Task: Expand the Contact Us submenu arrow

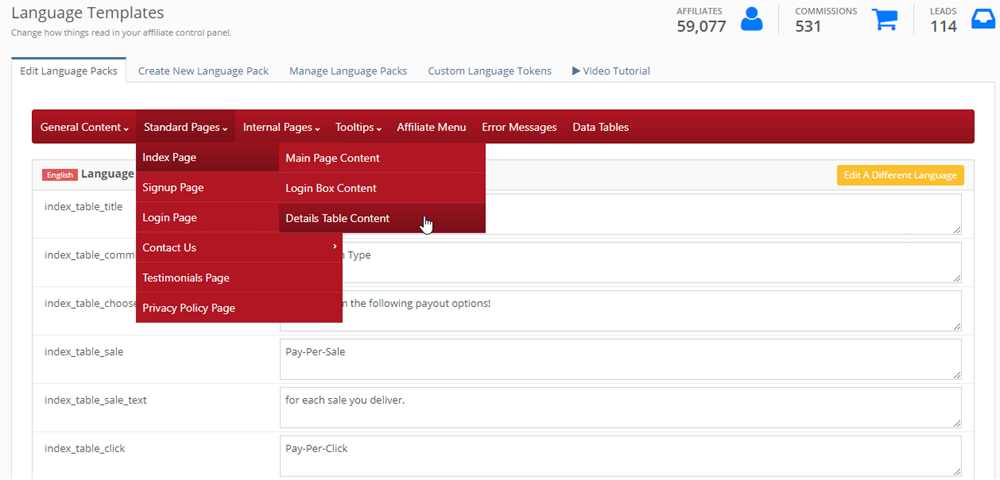Action: coord(335,247)
